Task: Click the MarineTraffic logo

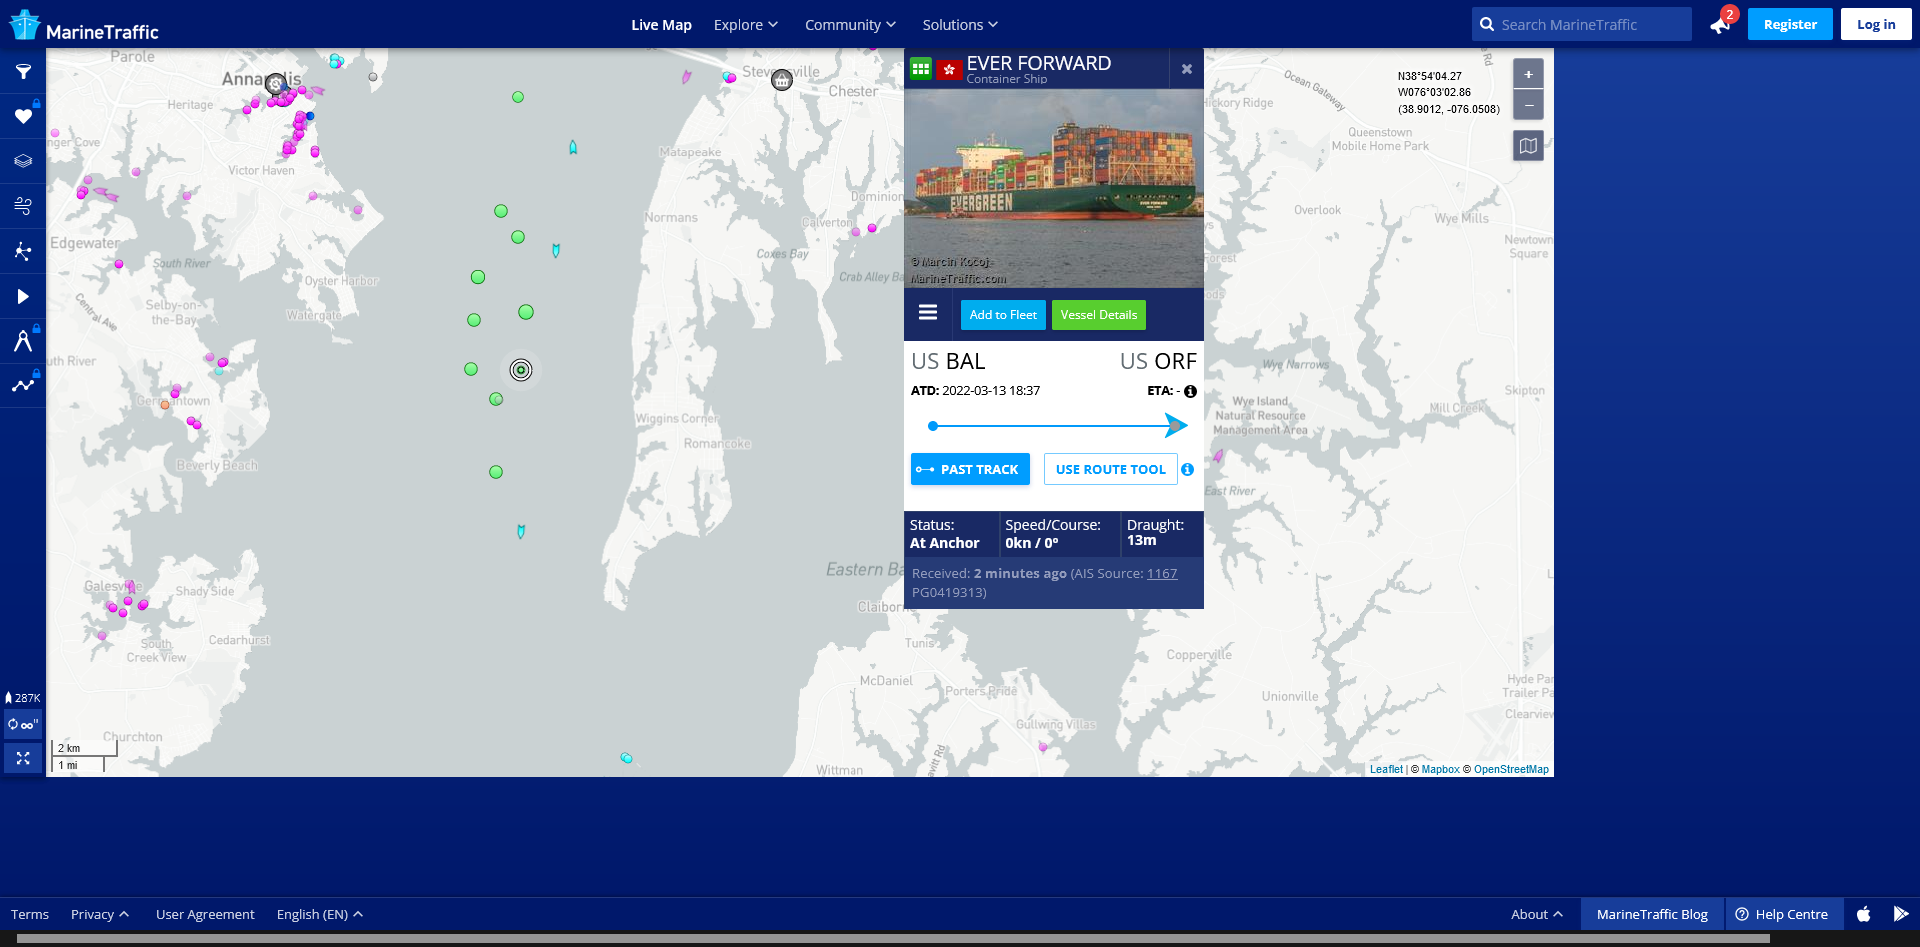Action: pos(84,26)
